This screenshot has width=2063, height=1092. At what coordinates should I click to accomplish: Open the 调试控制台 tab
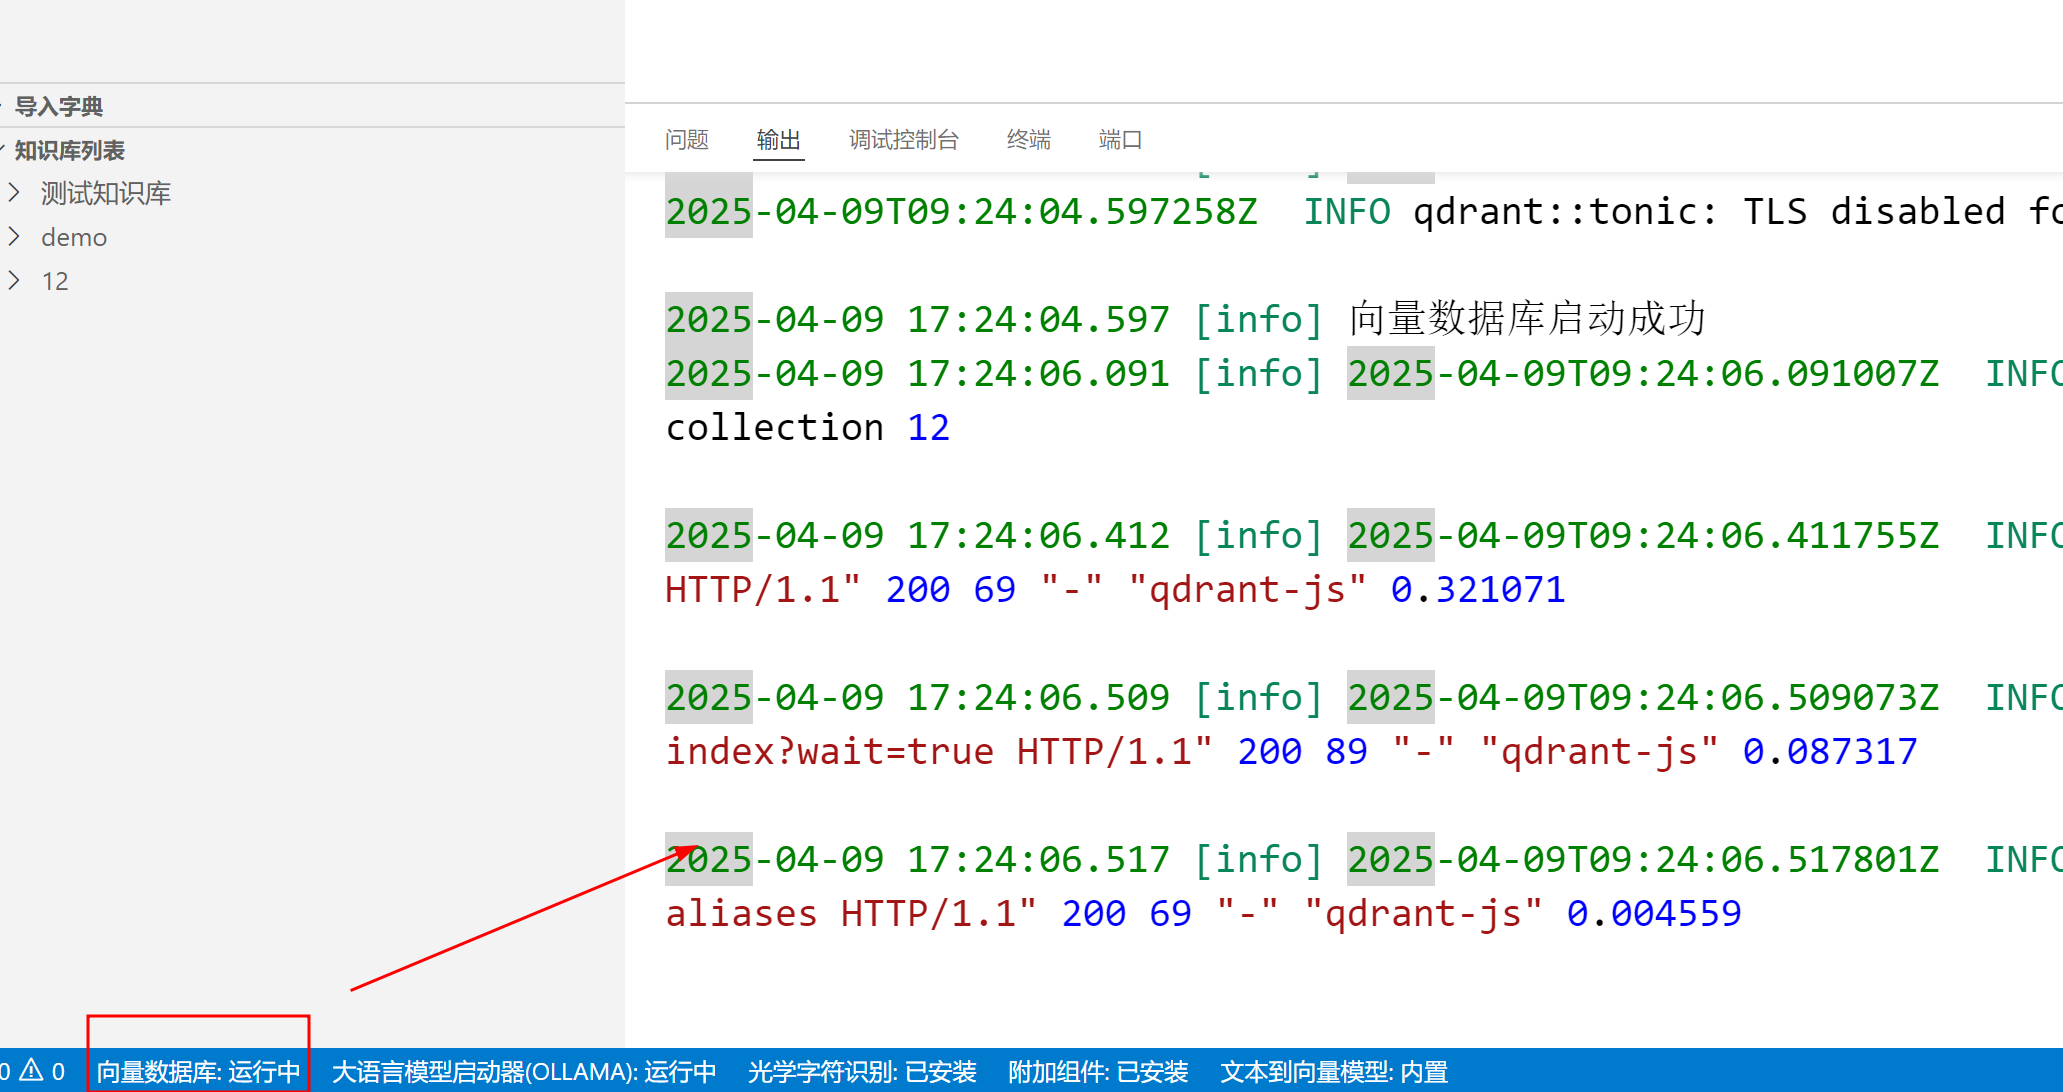pyautogui.click(x=903, y=139)
